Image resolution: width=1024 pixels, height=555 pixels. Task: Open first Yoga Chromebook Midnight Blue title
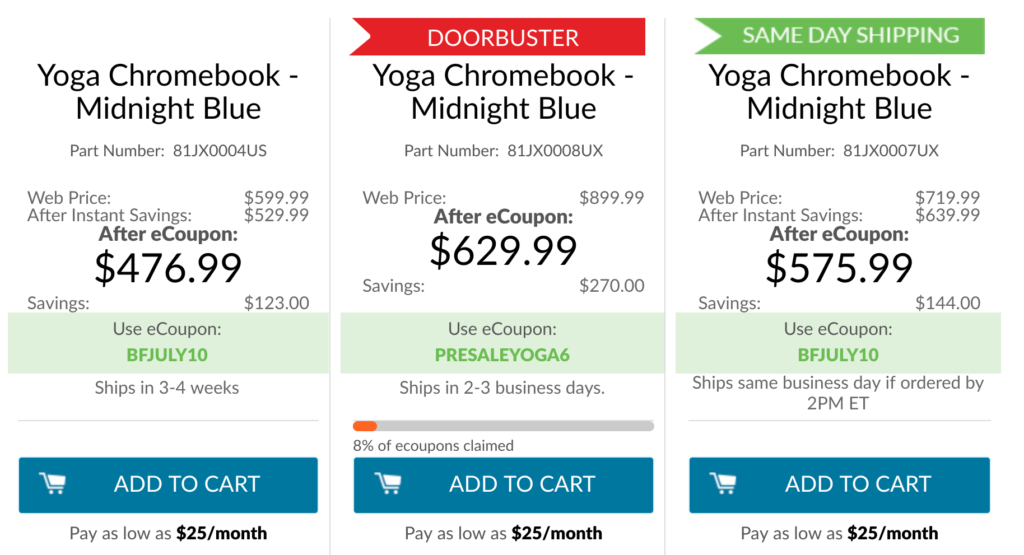click(168, 91)
